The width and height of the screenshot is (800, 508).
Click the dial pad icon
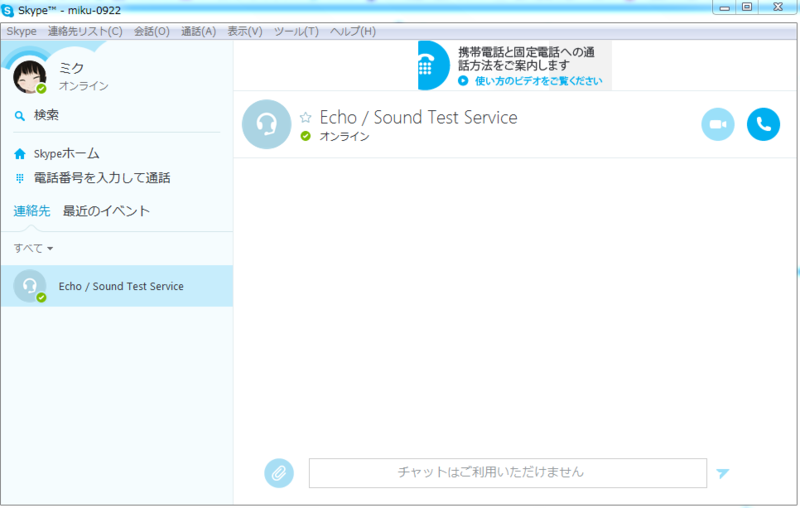[19, 178]
